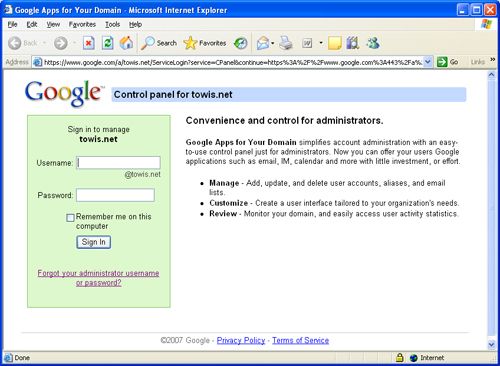Click the 'Customize' bullet text
This screenshot has width=500, height=366.
click(x=228, y=203)
